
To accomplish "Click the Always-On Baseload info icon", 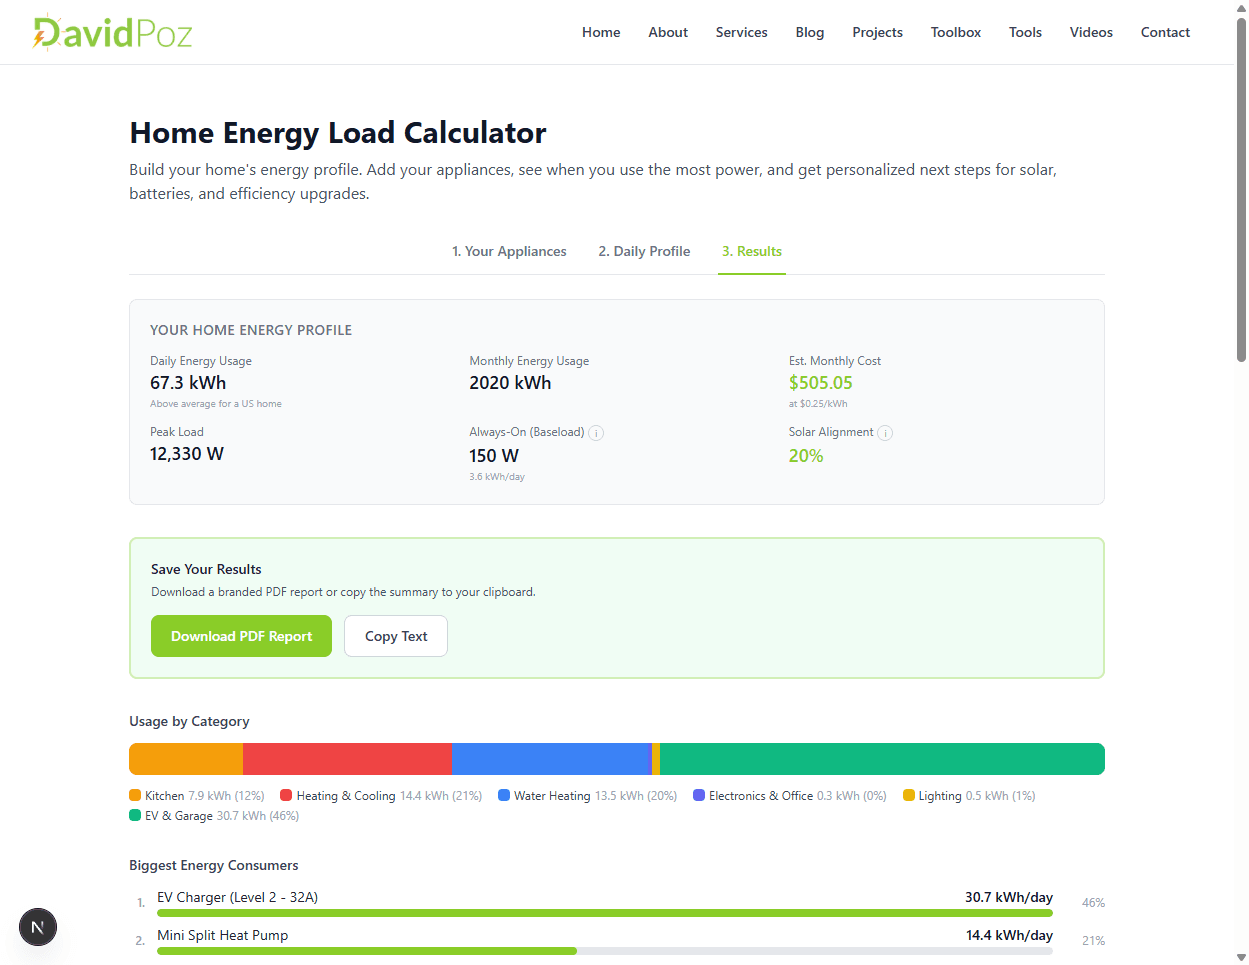I will [x=596, y=433].
